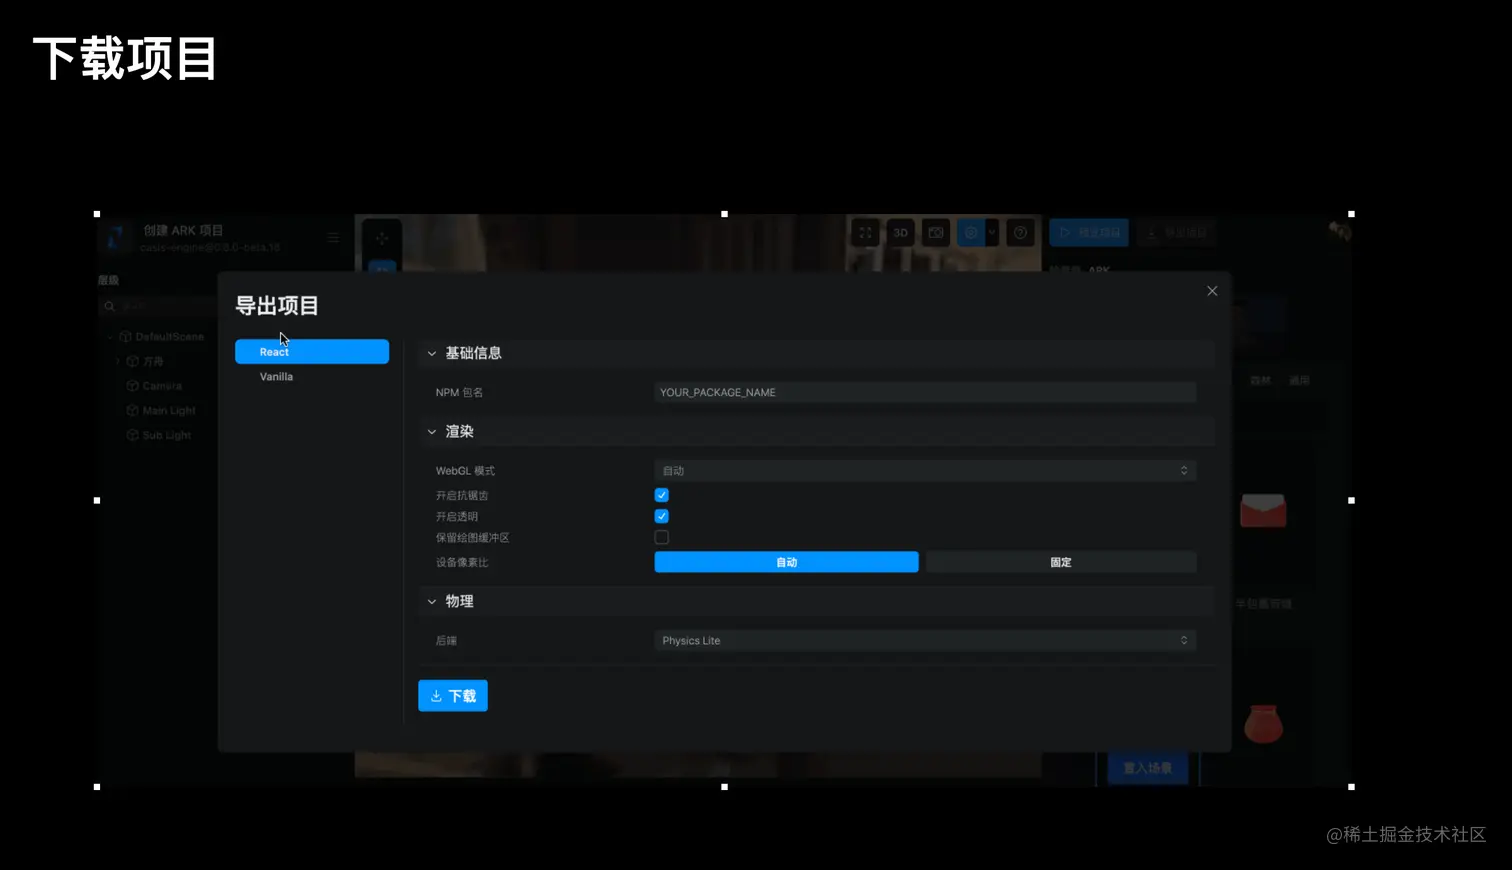Click the blue 置入场景 button
The image size is (1512, 870).
(x=1147, y=768)
